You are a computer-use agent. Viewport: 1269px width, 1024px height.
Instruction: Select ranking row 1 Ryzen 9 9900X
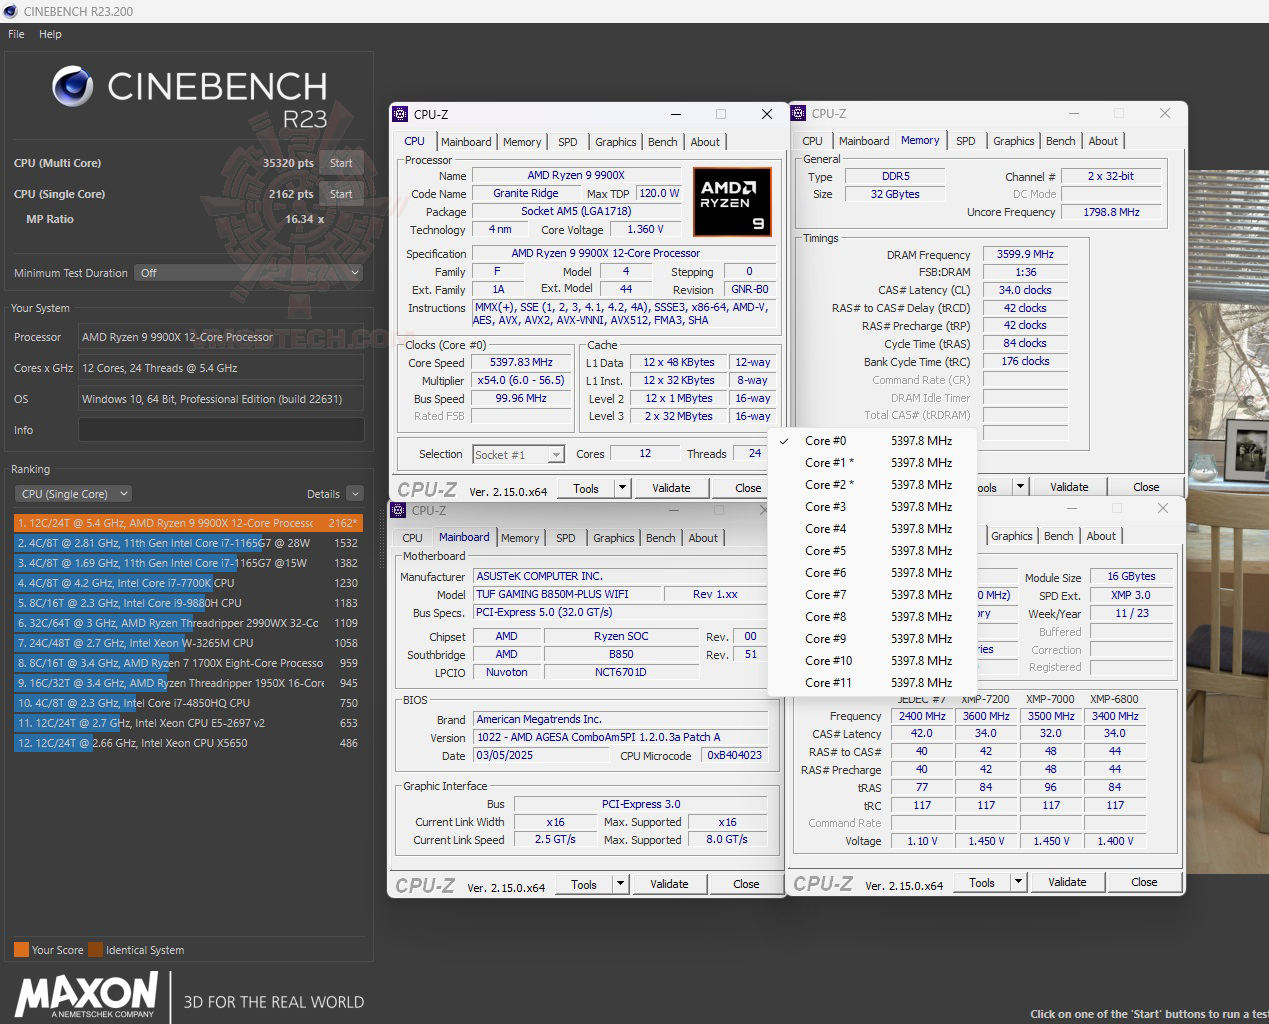pyautogui.click(x=188, y=523)
